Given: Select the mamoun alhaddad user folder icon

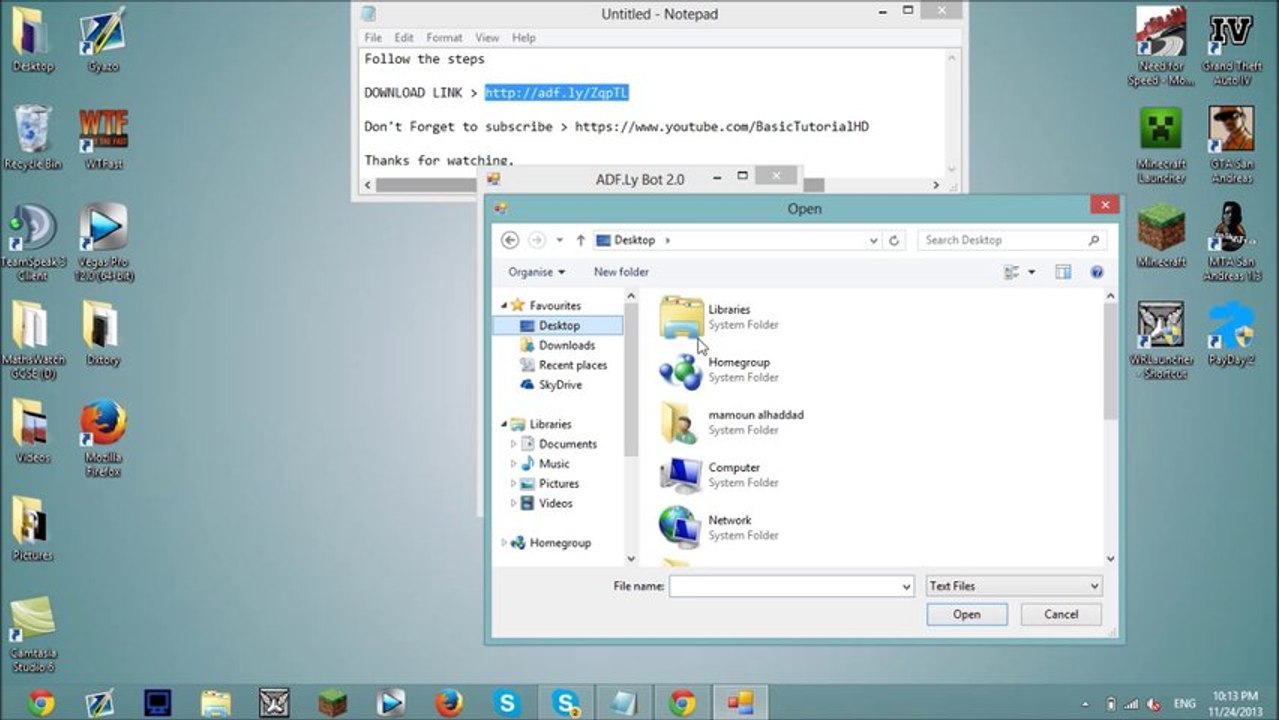Looking at the screenshot, I should [681, 422].
